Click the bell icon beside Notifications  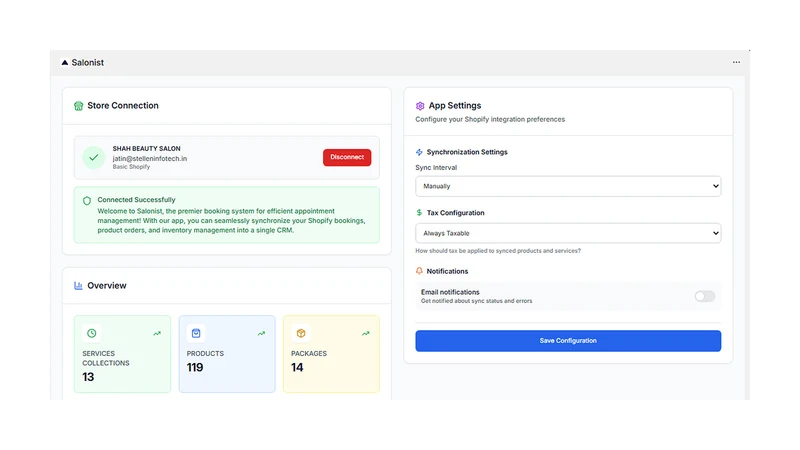(x=419, y=271)
